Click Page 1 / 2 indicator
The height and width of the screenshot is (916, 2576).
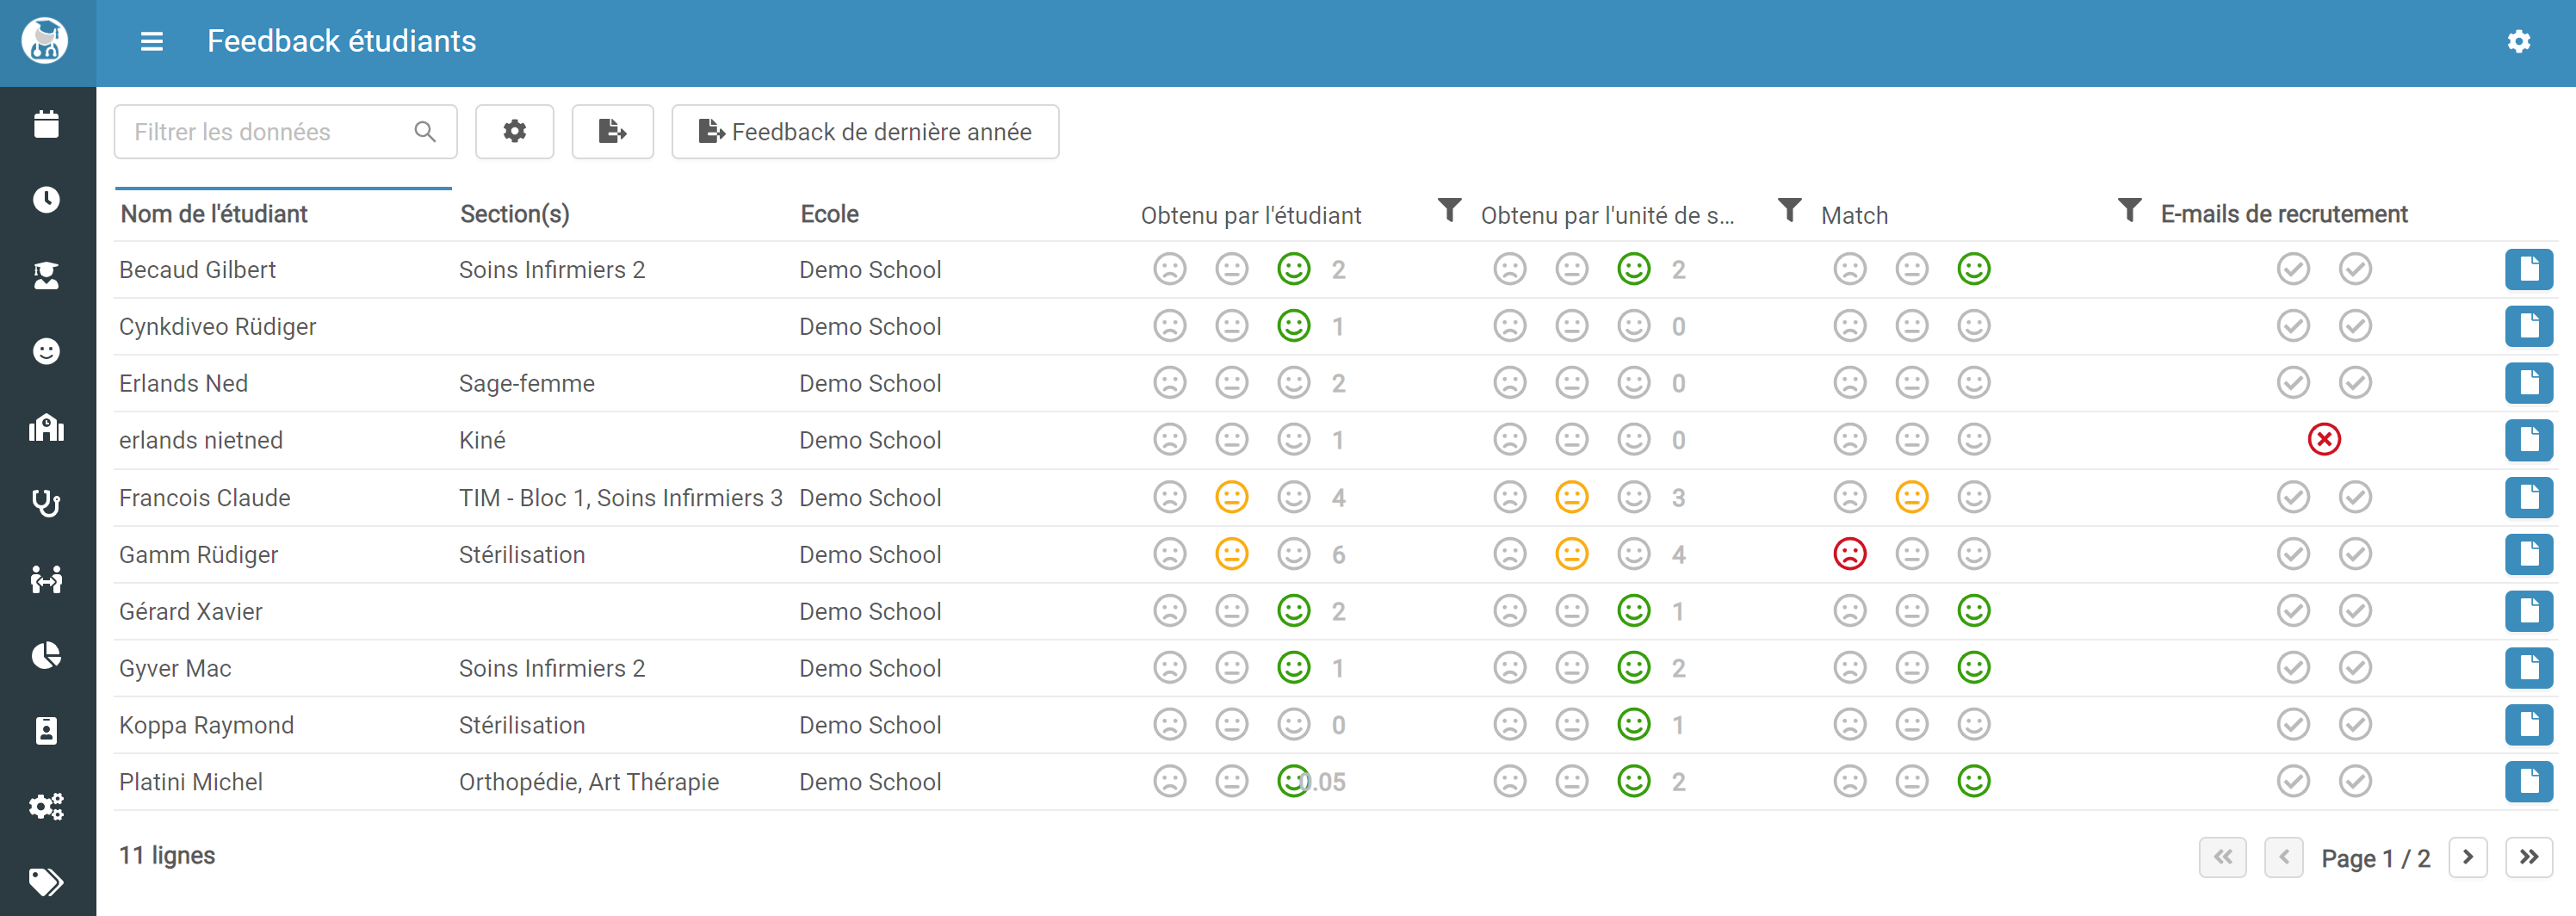2375,858
